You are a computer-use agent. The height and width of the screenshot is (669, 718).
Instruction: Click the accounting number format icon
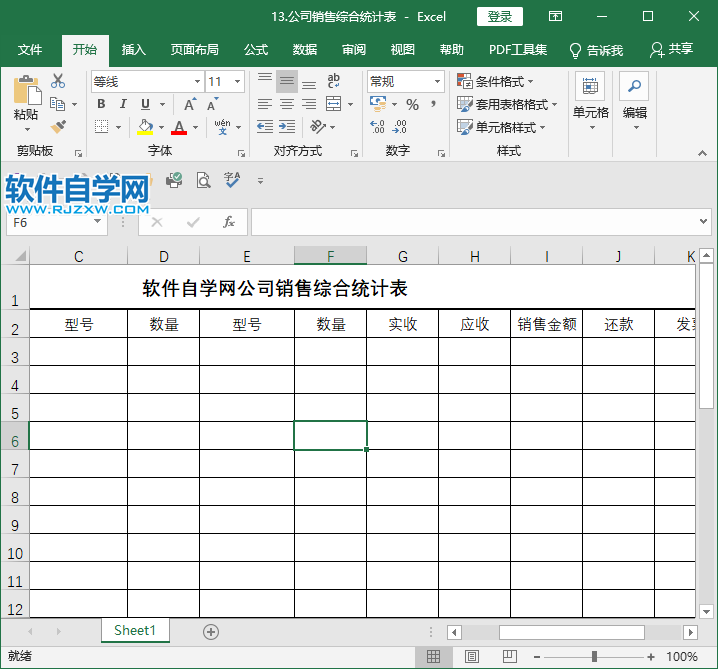[x=378, y=104]
